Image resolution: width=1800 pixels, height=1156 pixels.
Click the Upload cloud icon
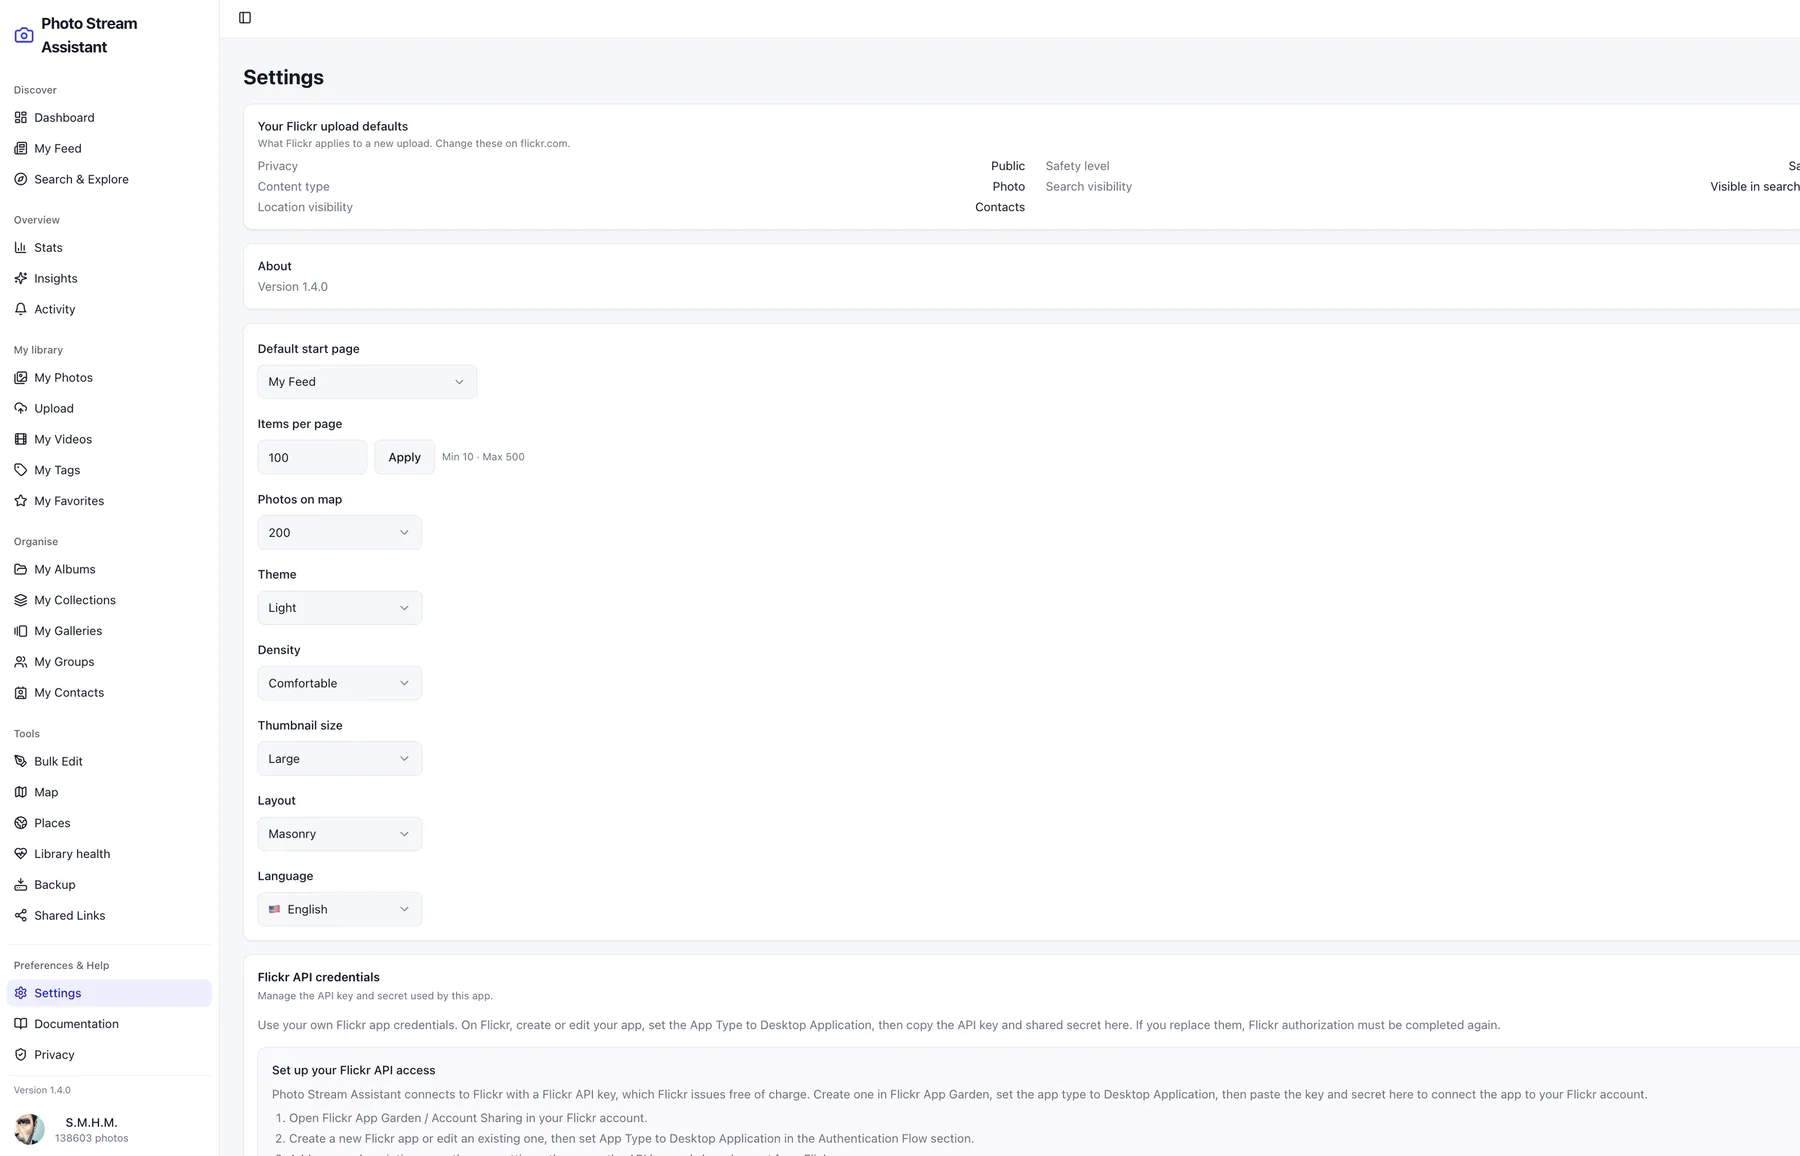(x=21, y=408)
